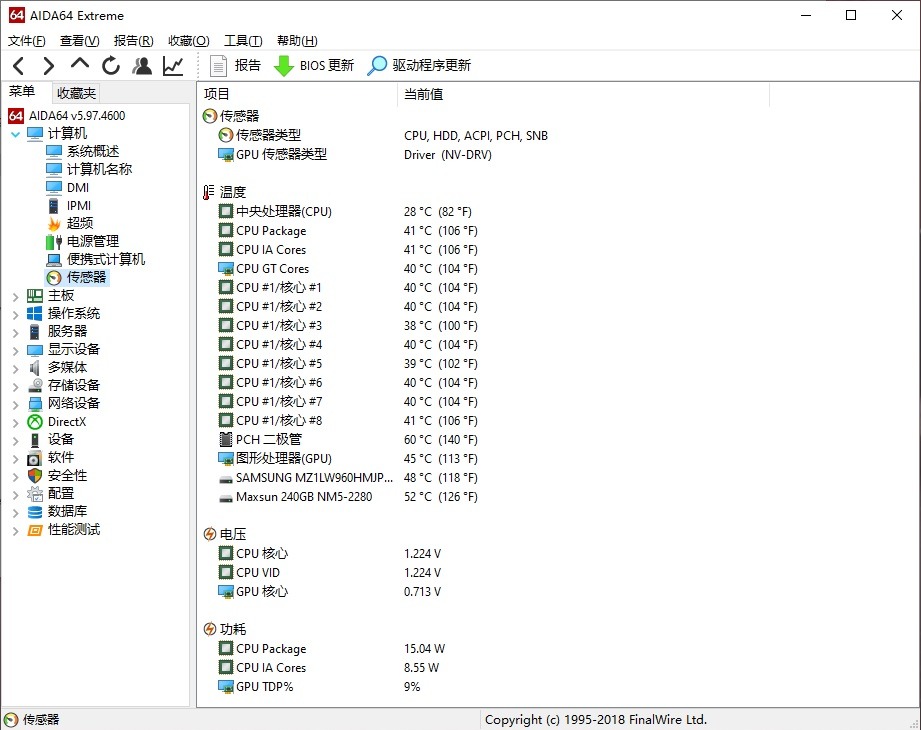921x730 pixels.
Task: Click the 软件 software icon
Action: [x=35, y=458]
